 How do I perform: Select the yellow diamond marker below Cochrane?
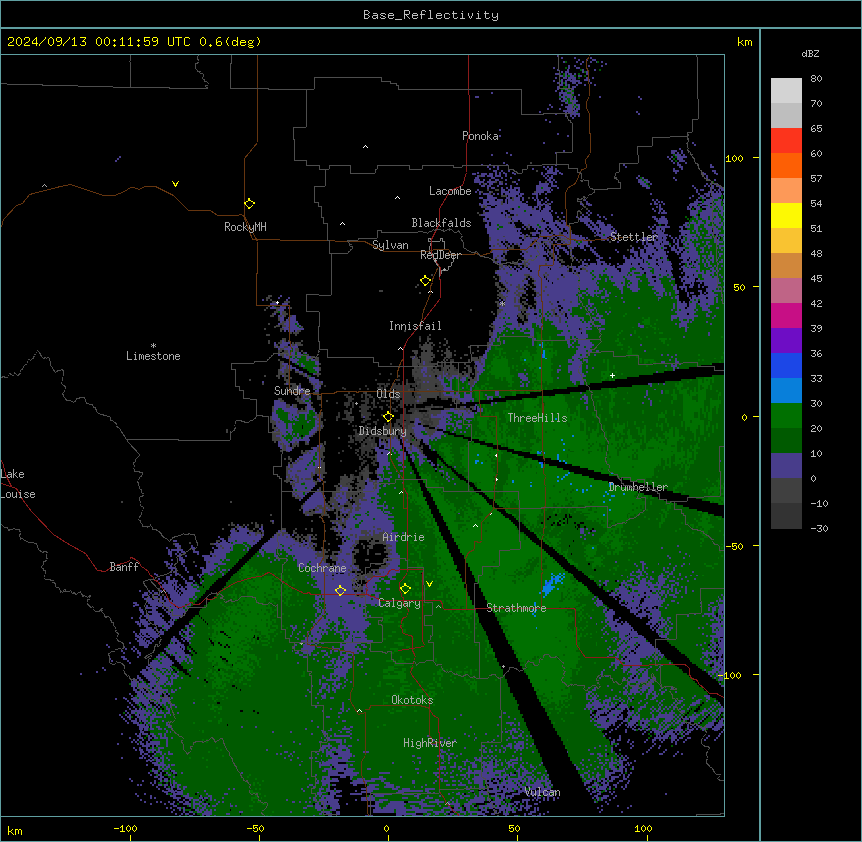pyautogui.click(x=340, y=590)
